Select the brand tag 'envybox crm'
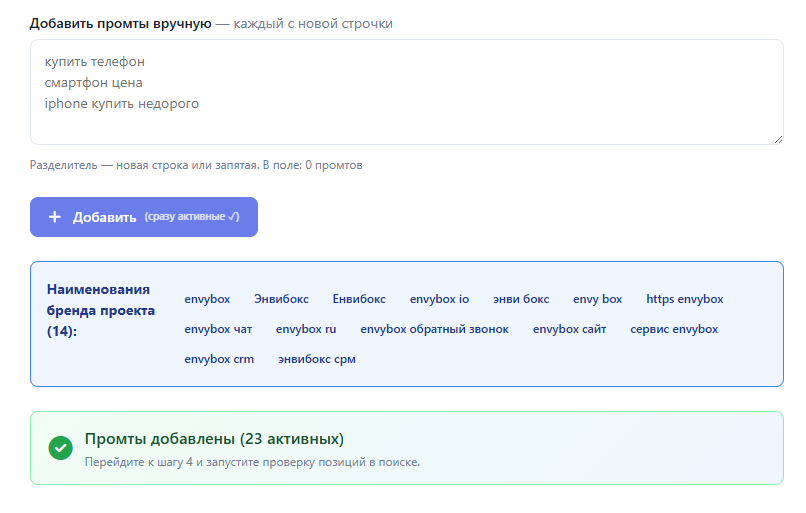The width and height of the screenshot is (806, 513). 219,359
